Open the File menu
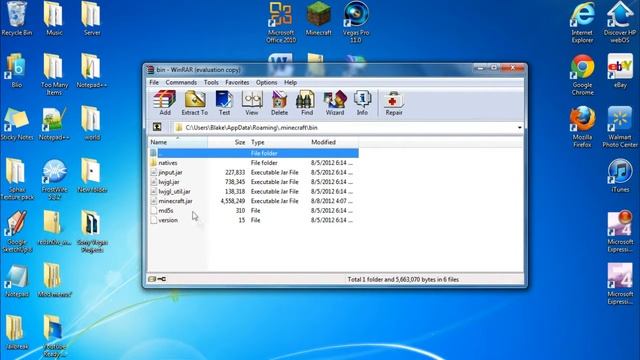 click(154, 82)
